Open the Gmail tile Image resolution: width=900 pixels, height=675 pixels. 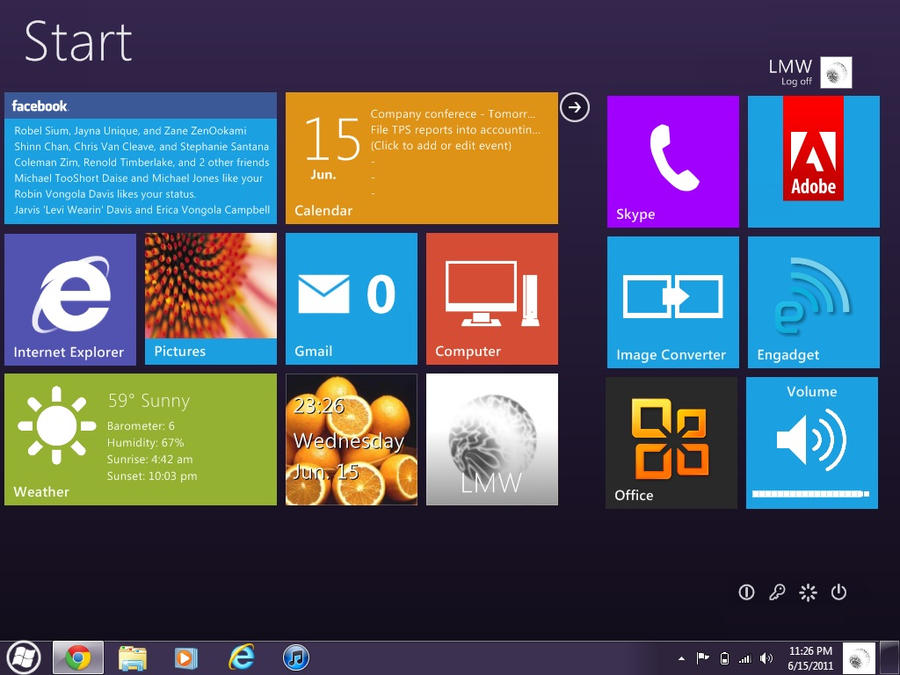click(x=351, y=298)
